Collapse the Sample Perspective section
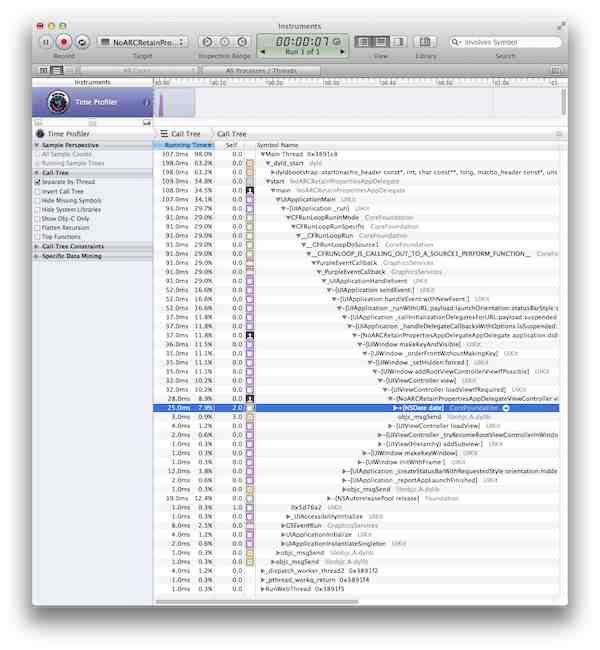This screenshot has width=600, height=650. pyautogui.click(x=37, y=145)
